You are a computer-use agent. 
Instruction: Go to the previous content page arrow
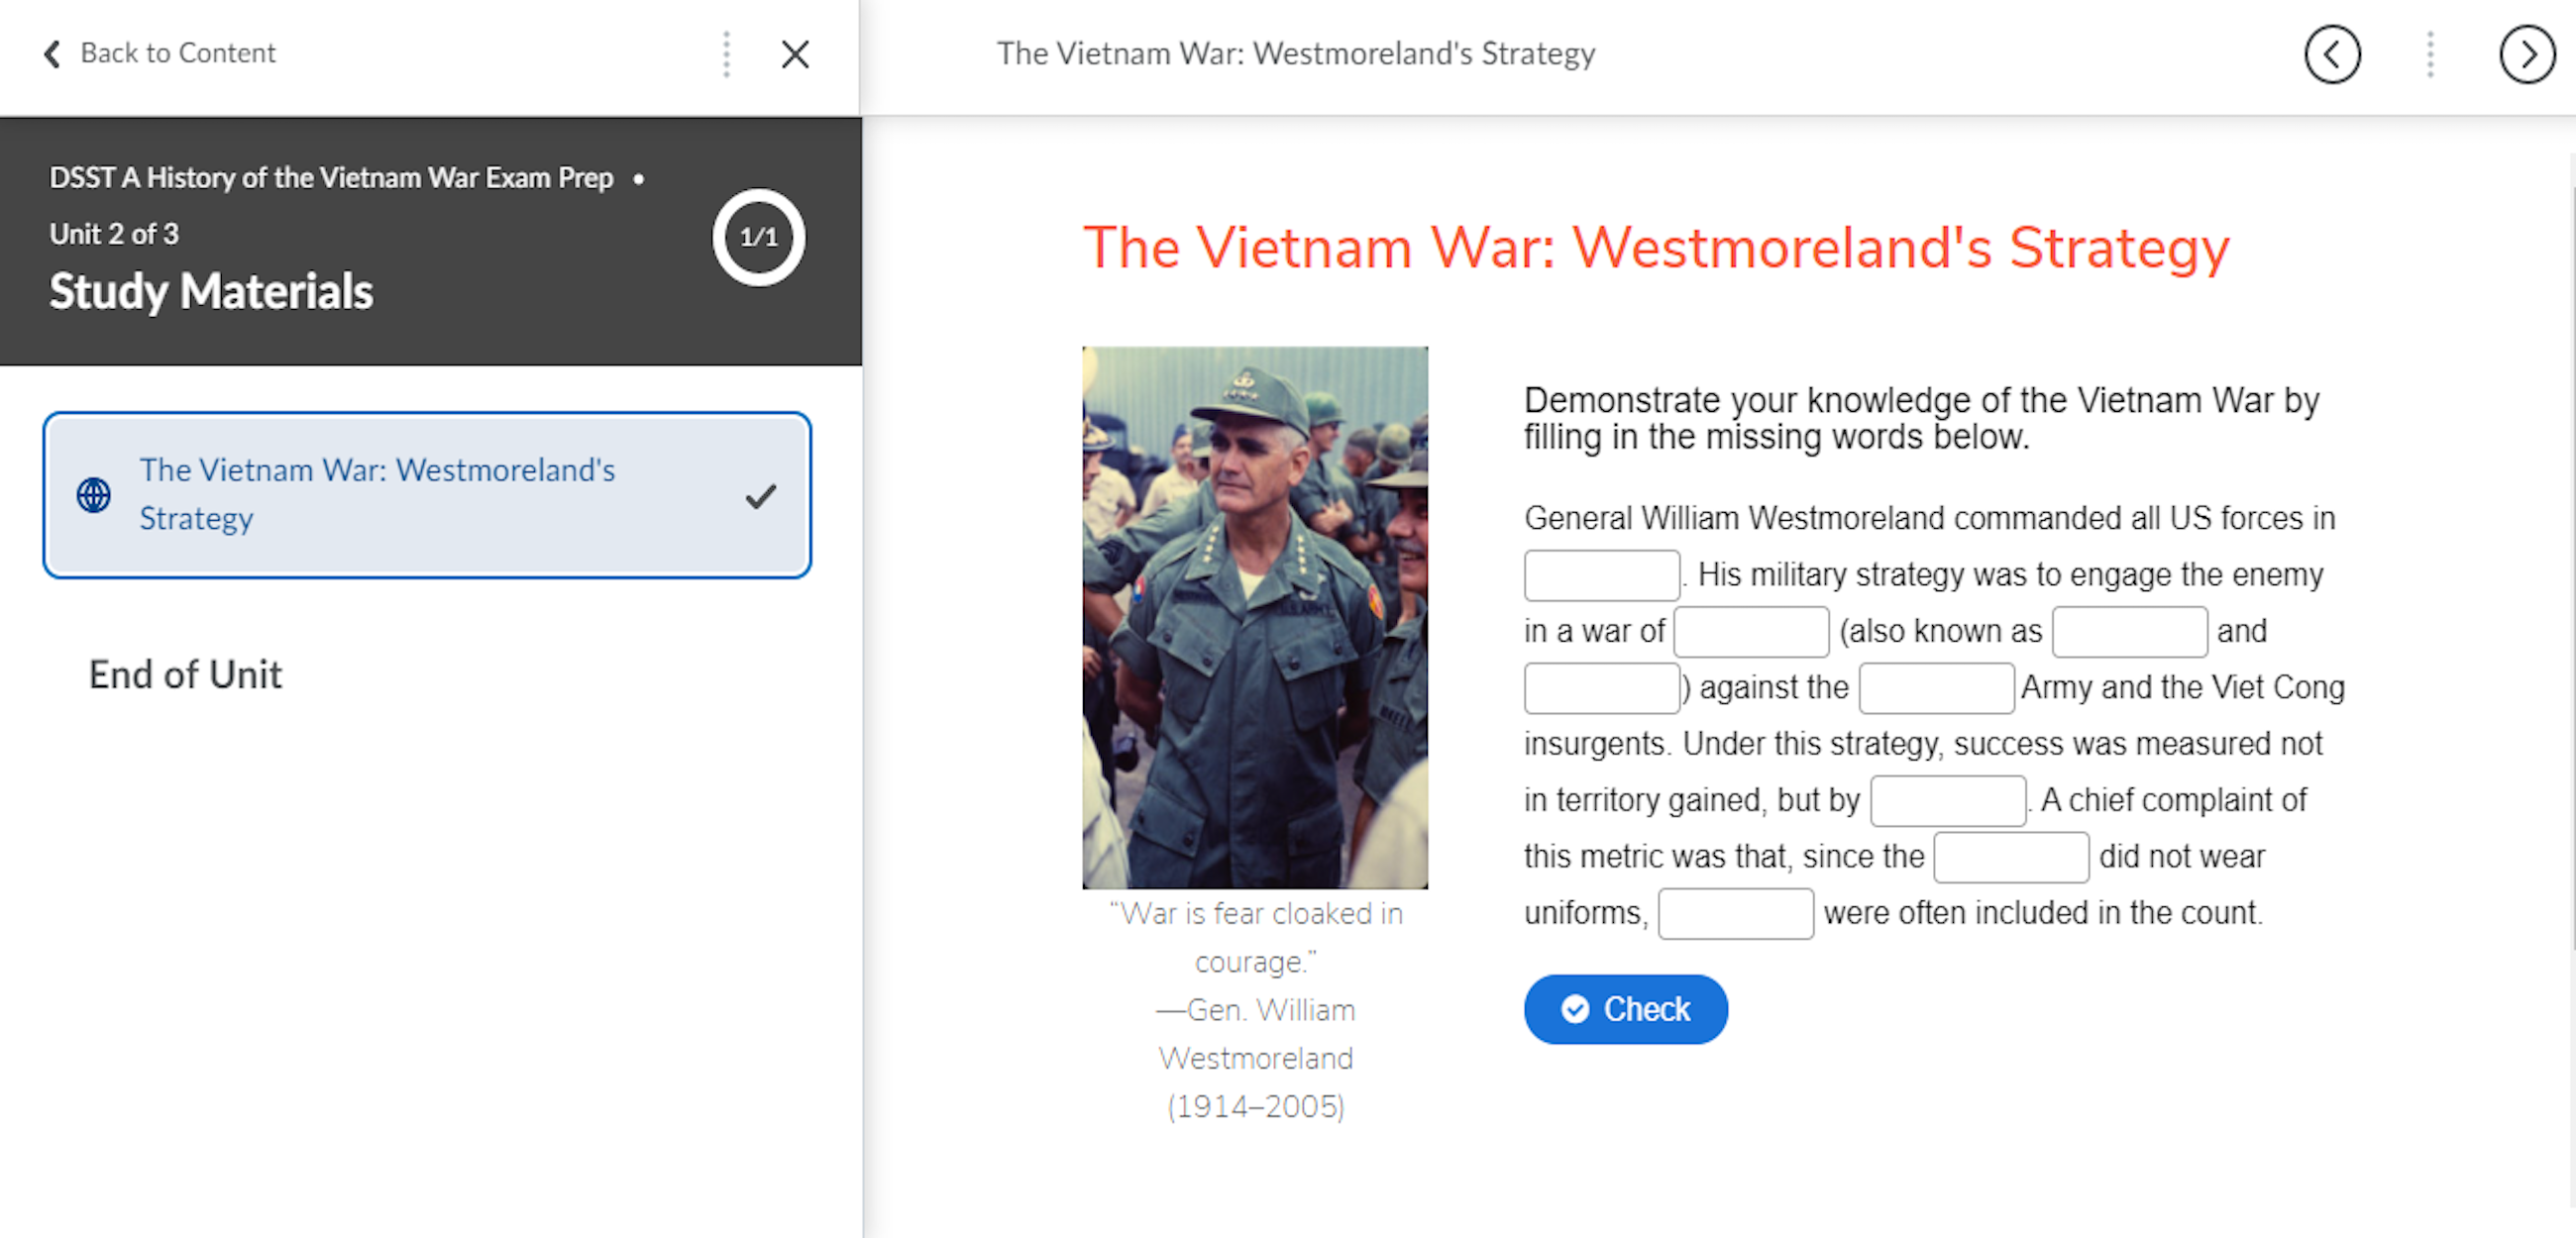(2332, 54)
